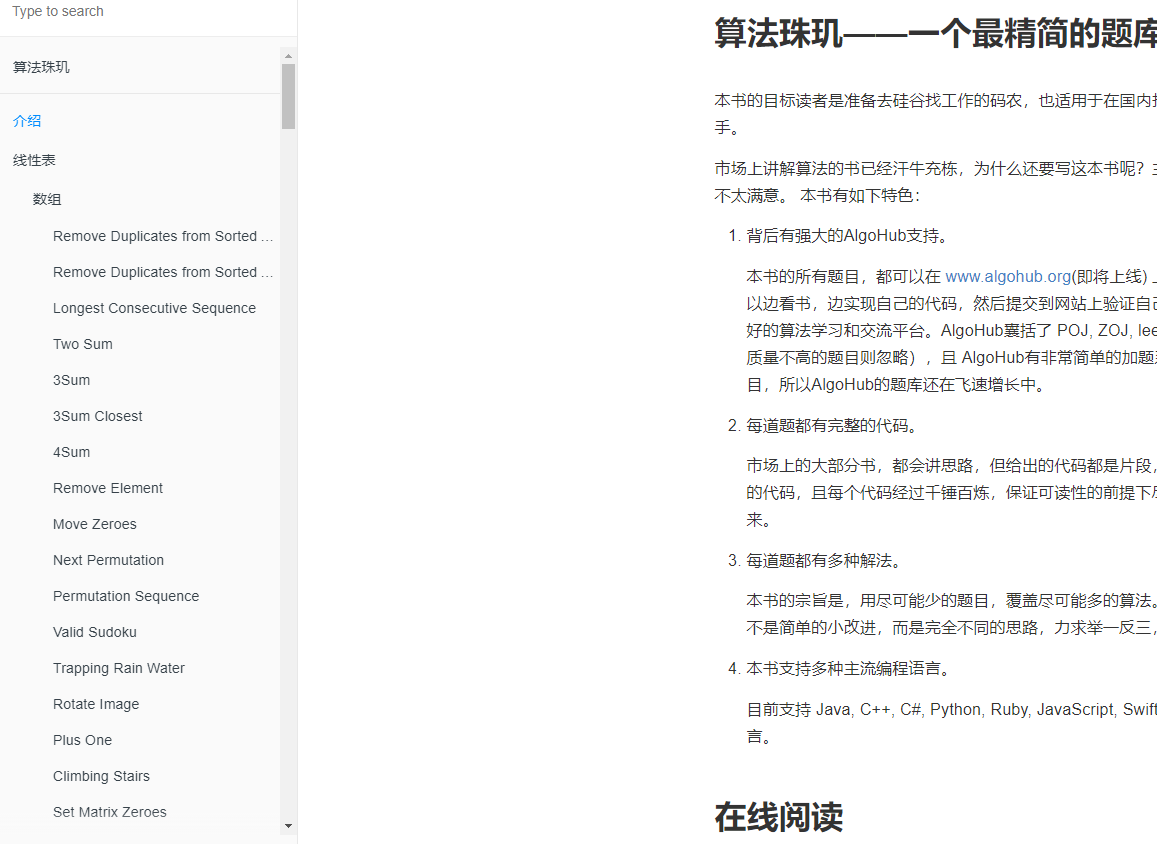Click text '每道题都有多种解法。'
Image resolution: width=1157 pixels, height=844 pixels.
(823, 561)
